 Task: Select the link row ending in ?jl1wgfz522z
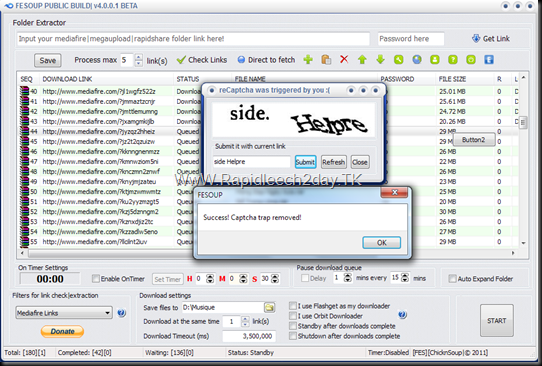click(269, 91)
